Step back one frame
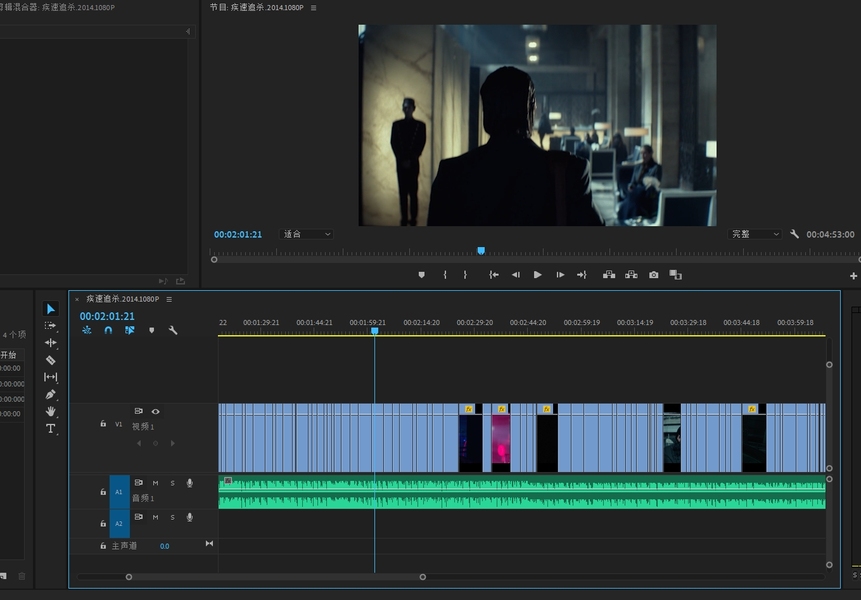This screenshot has width=861, height=600. (516, 274)
